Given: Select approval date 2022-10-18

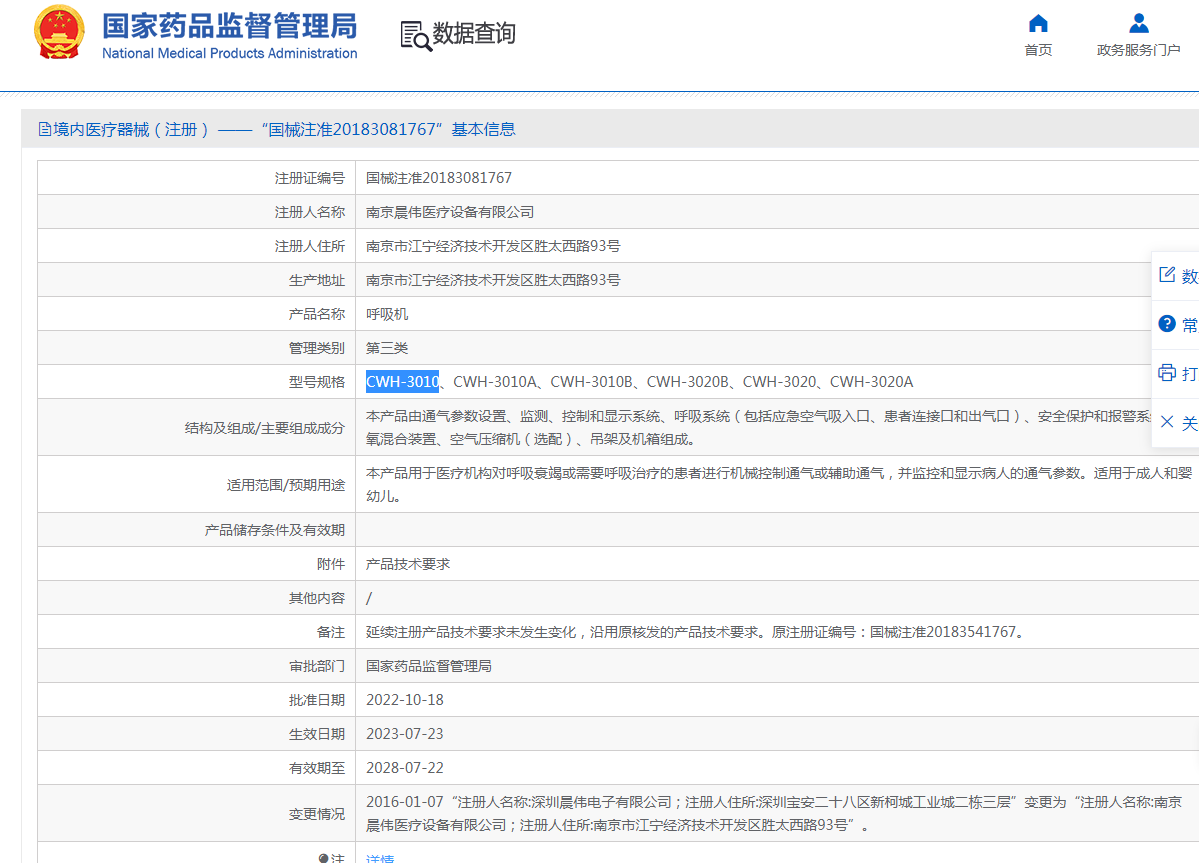Looking at the screenshot, I should tap(405, 700).
